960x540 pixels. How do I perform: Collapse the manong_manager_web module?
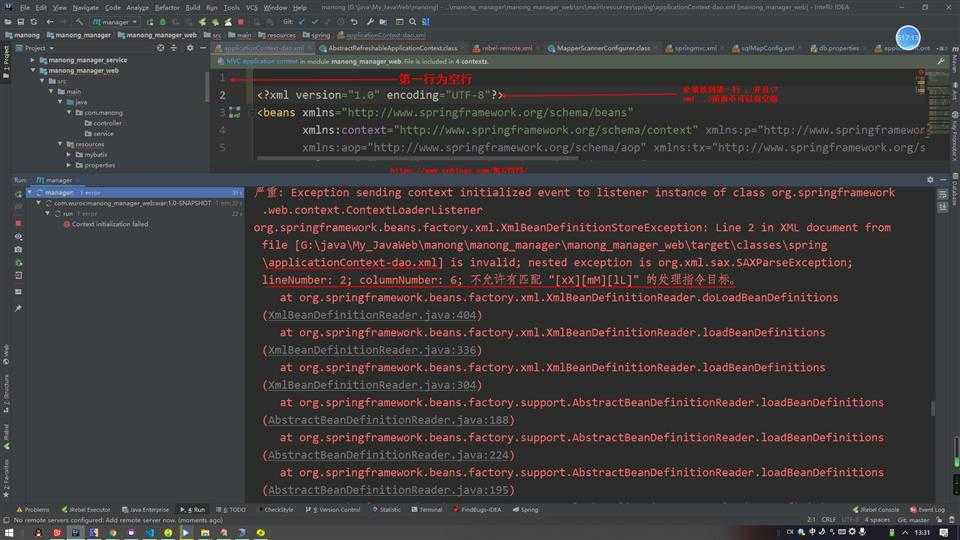pyautogui.click(x=32, y=70)
